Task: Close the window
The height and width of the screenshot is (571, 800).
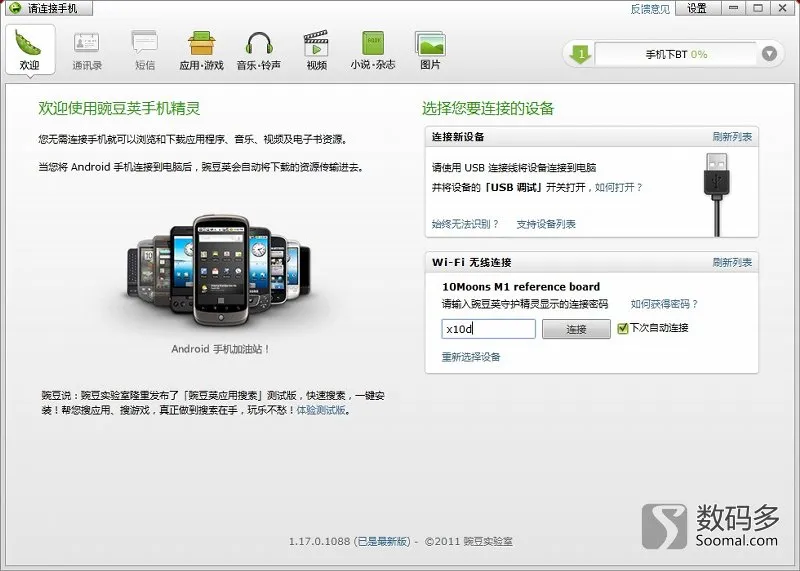Action: click(783, 8)
